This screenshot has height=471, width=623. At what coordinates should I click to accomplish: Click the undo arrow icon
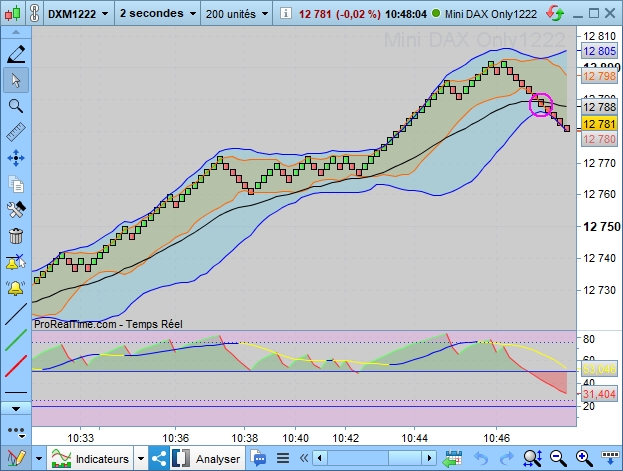tap(481, 459)
